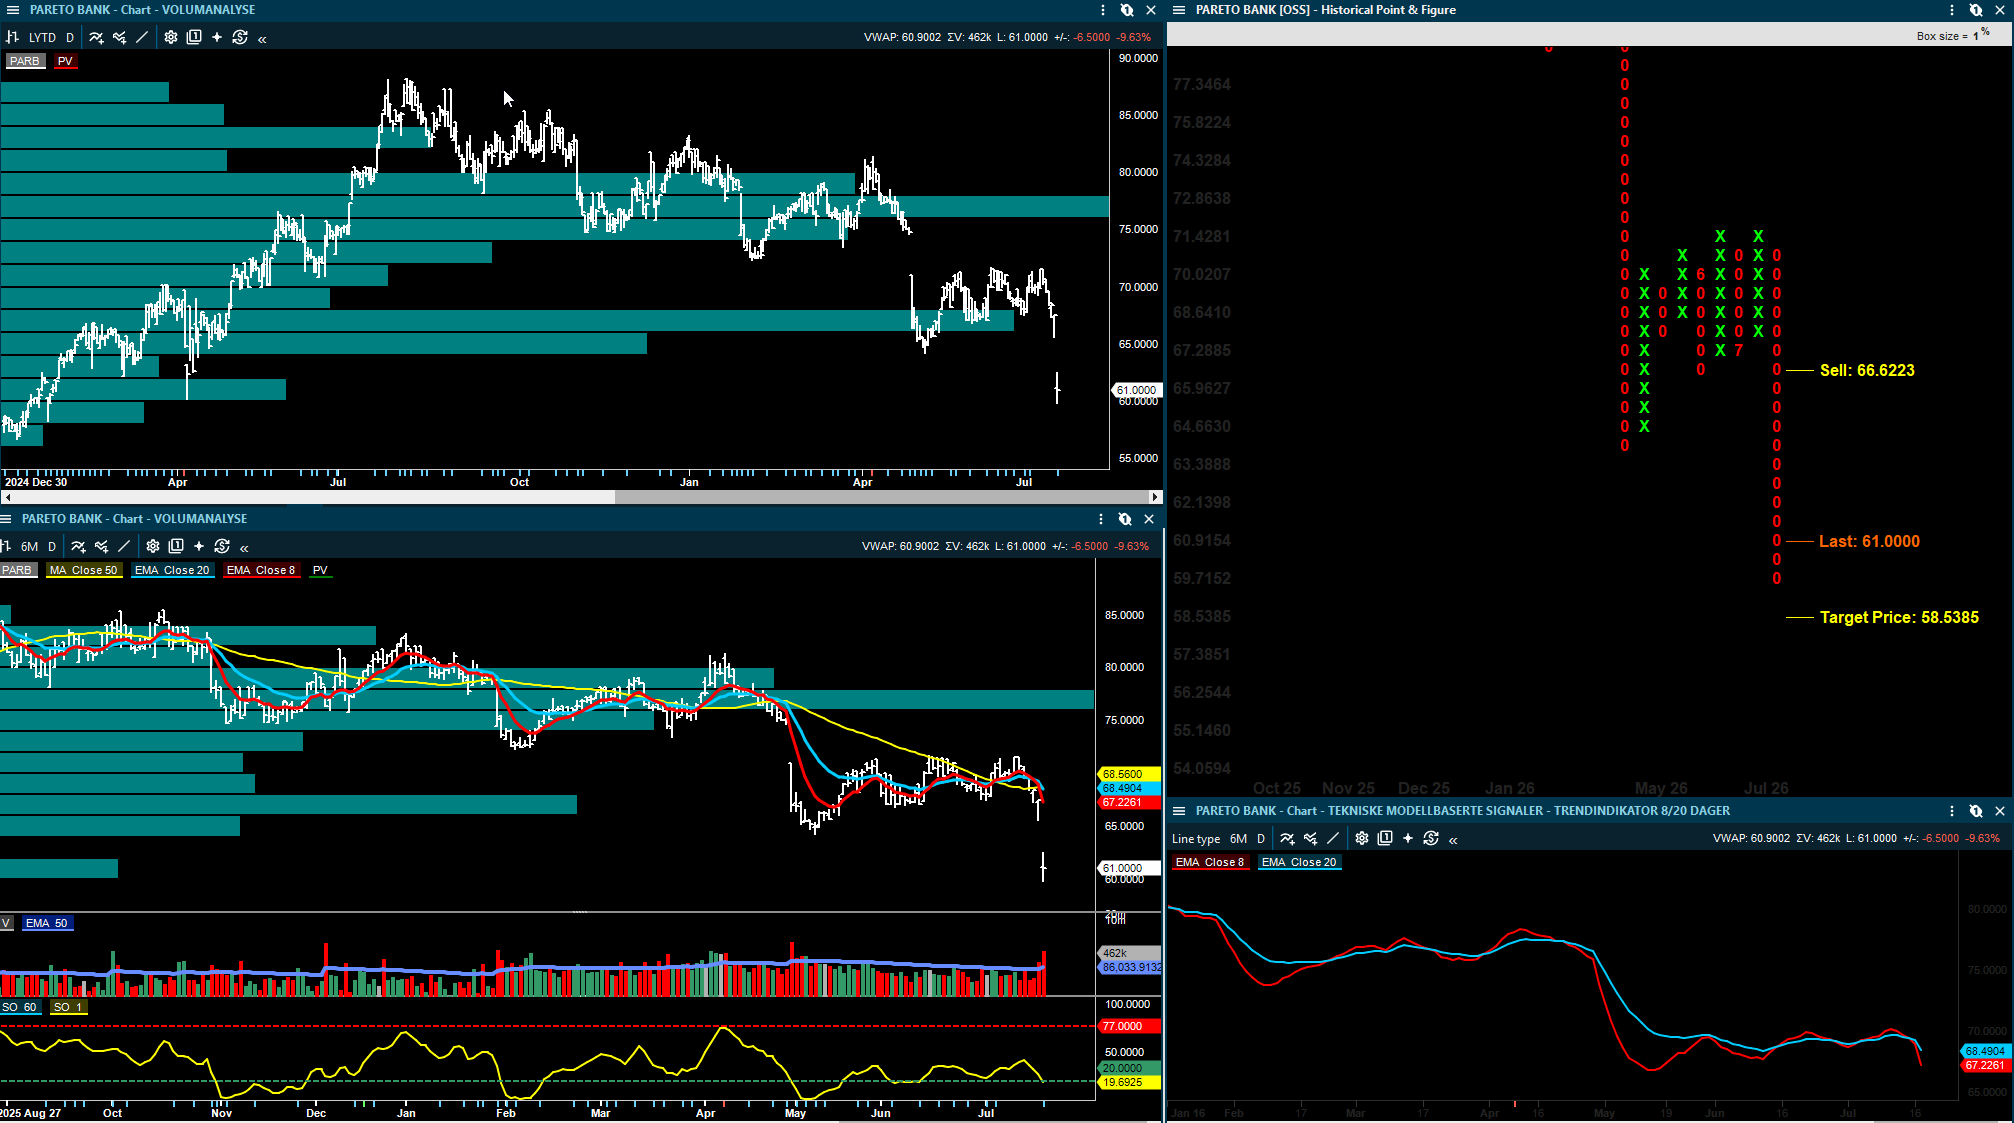
Task: Add indicator to the top LYTD chart
Action: (x=96, y=37)
